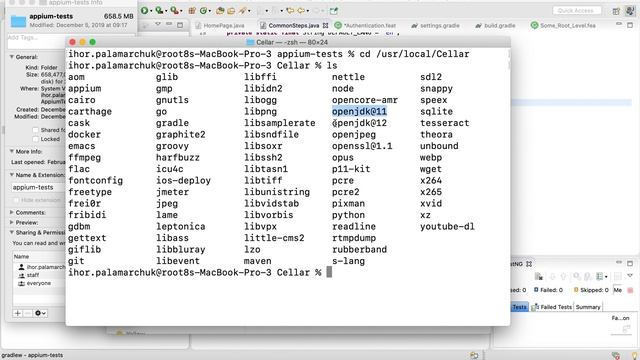Click the maven entry in Terminal listing
Viewport: 640px width, 360px height.
tap(258, 261)
